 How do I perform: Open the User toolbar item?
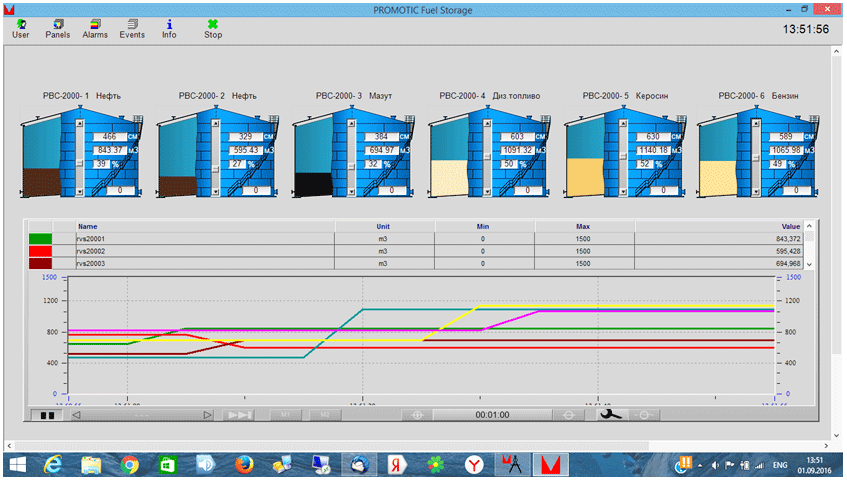(x=20, y=27)
